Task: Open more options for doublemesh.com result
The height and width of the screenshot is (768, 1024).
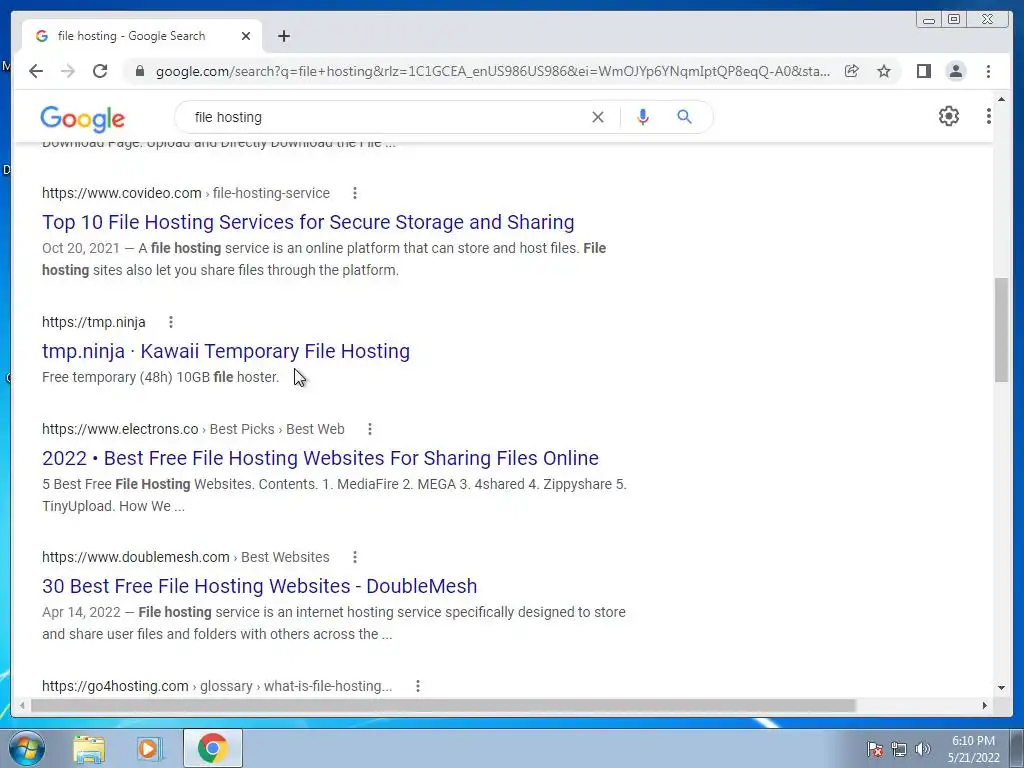Action: click(355, 557)
